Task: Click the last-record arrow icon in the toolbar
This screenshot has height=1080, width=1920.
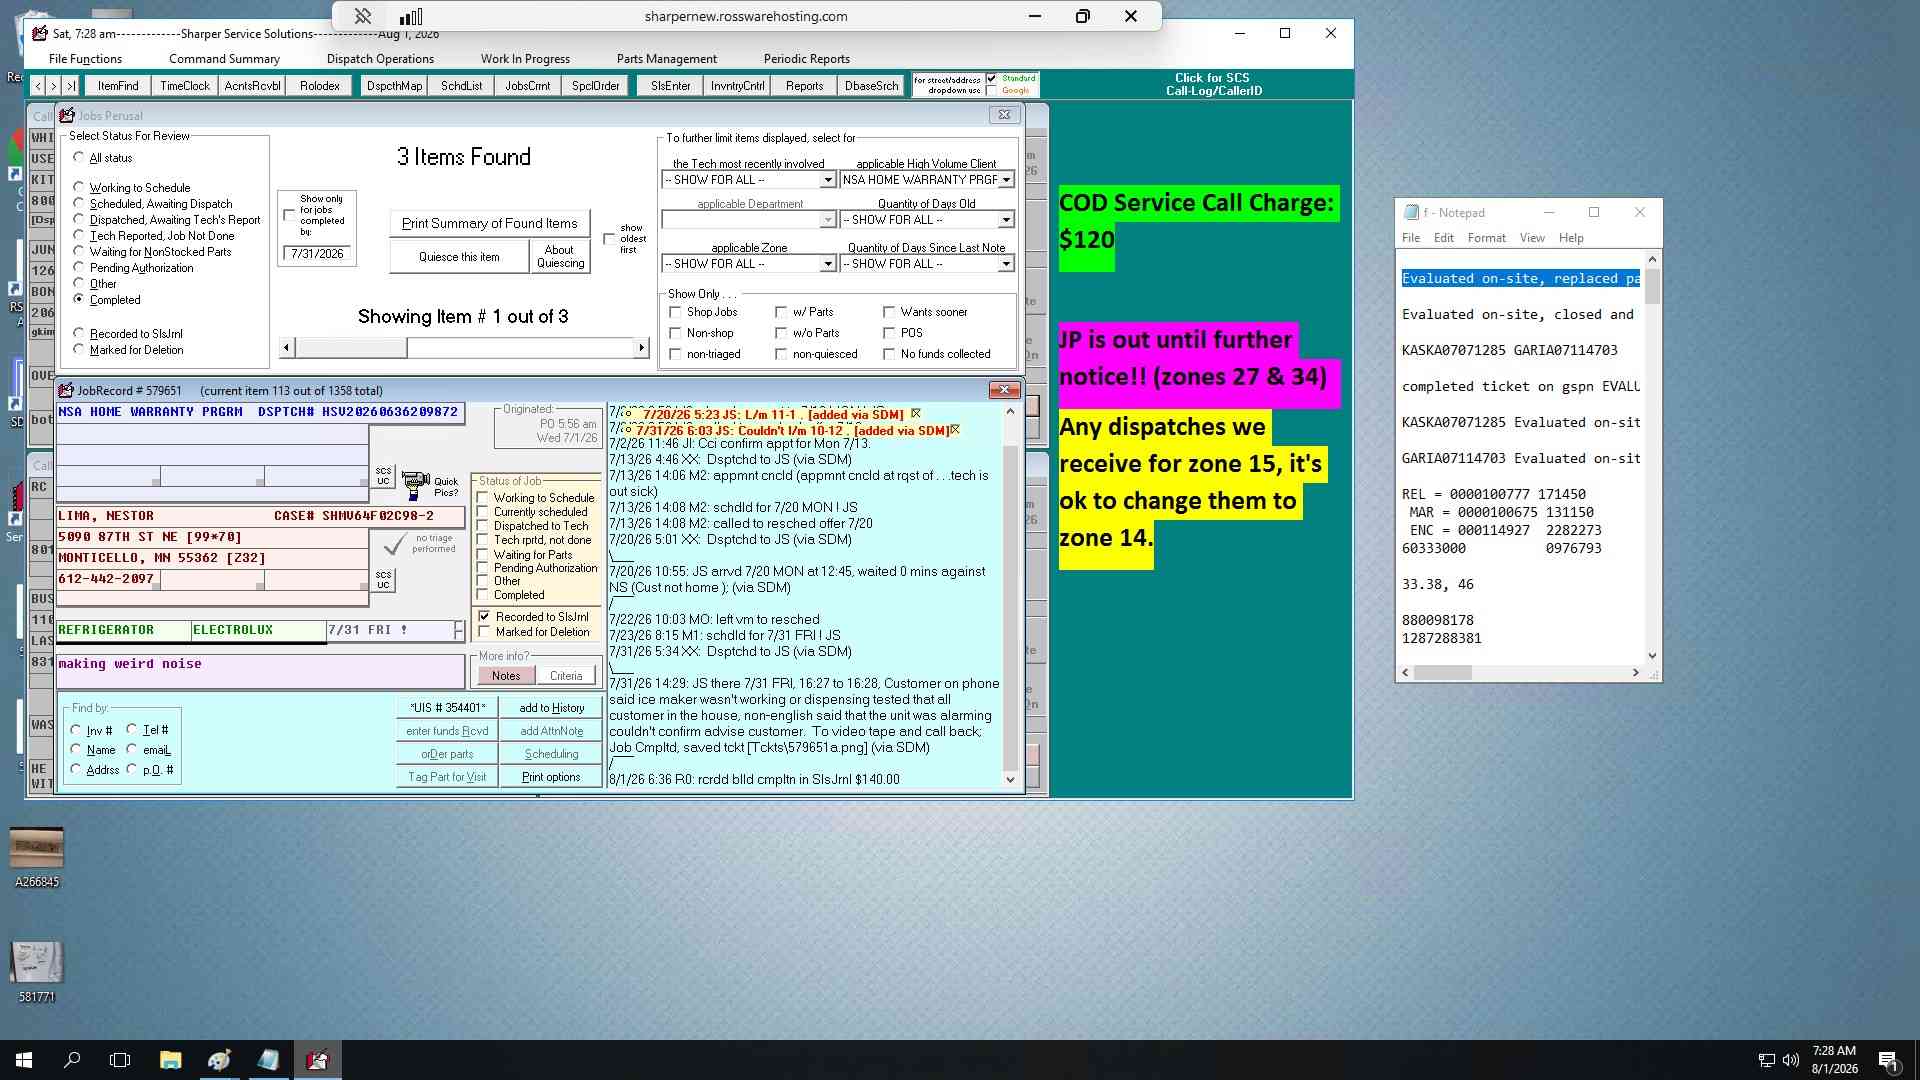Action: pos(71,86)
